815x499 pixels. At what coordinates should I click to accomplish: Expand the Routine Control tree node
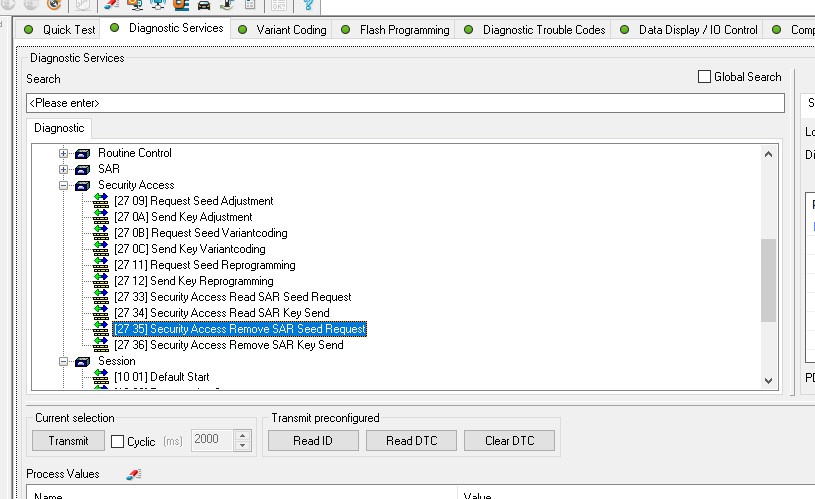pos(64,153)
